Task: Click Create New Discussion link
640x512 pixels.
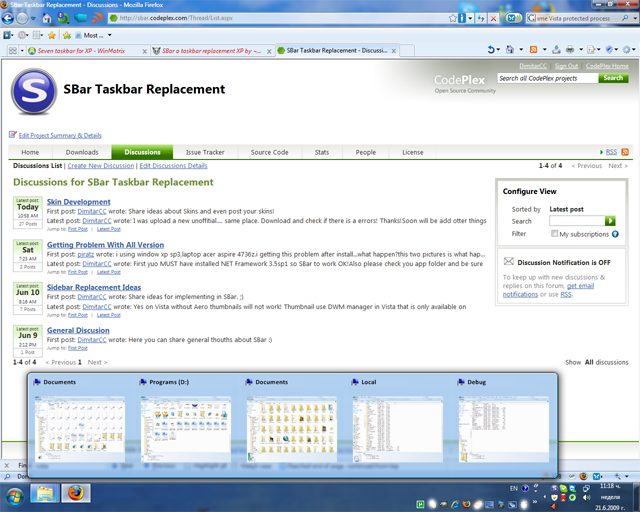Action: 100,165
